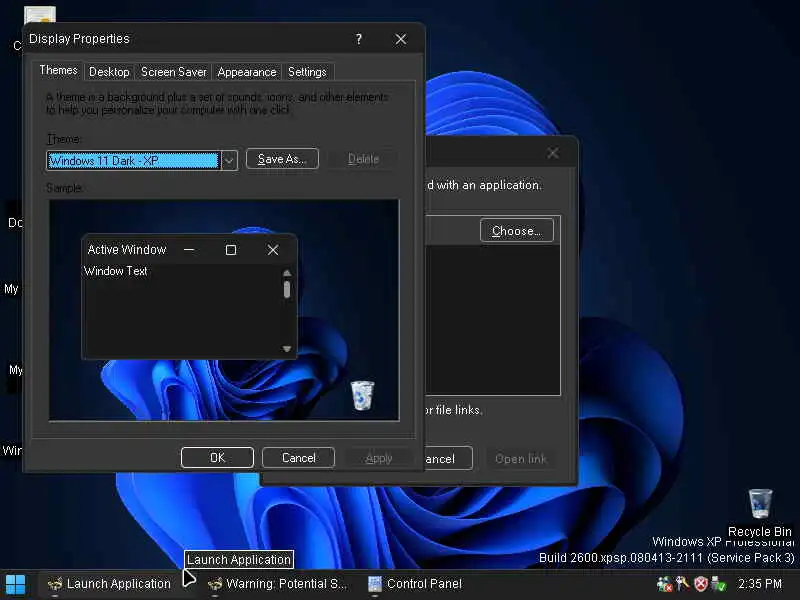Click the taskbar clock showing 2:35 PM
800x600 pixels.
tap(760, 584)
